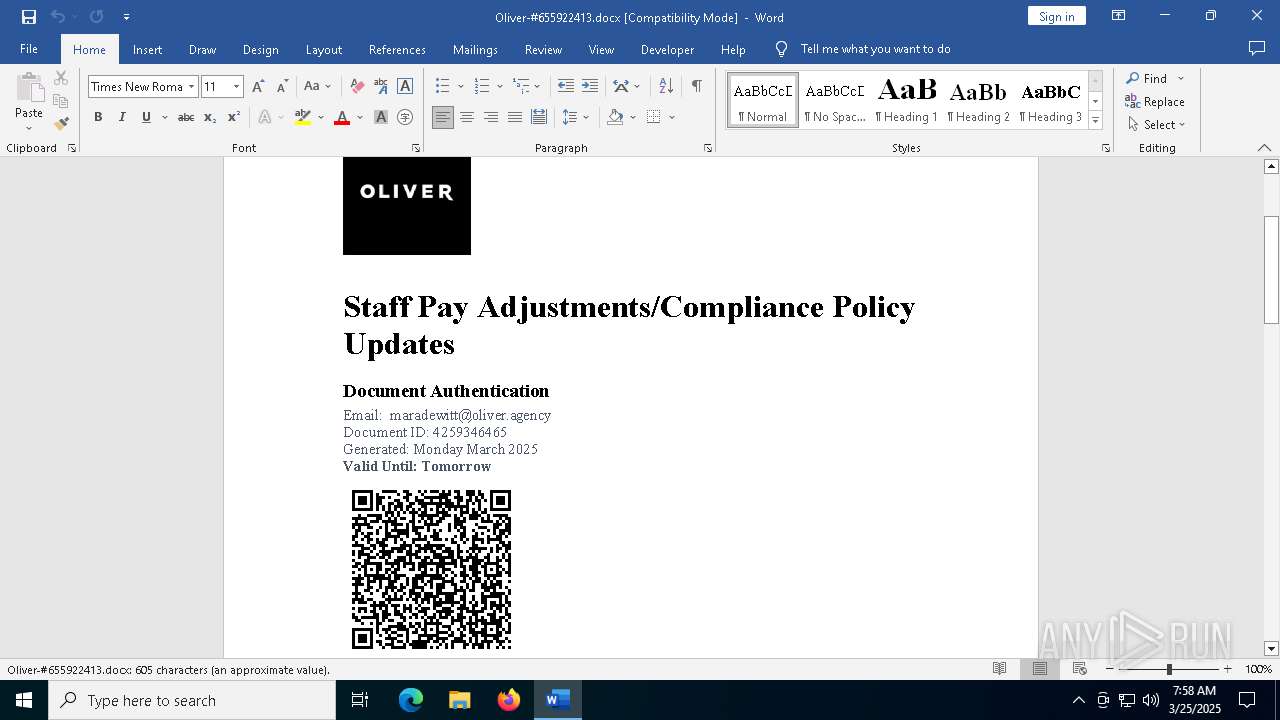Click the Sign in button
This screenshot has width=1280, height=720.
click(1056, 16)
